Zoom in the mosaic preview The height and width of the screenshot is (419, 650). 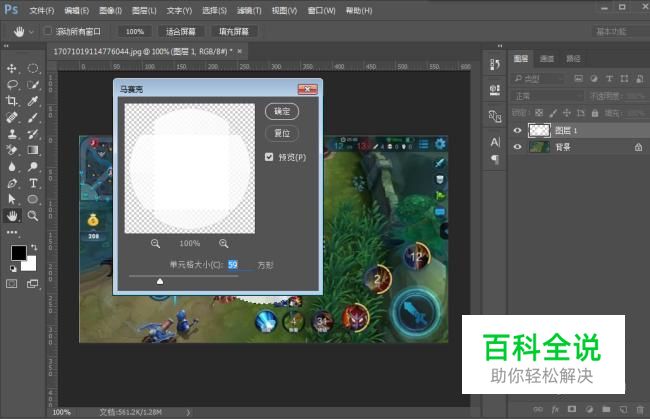pyautogui.click(x=223, y=244)
